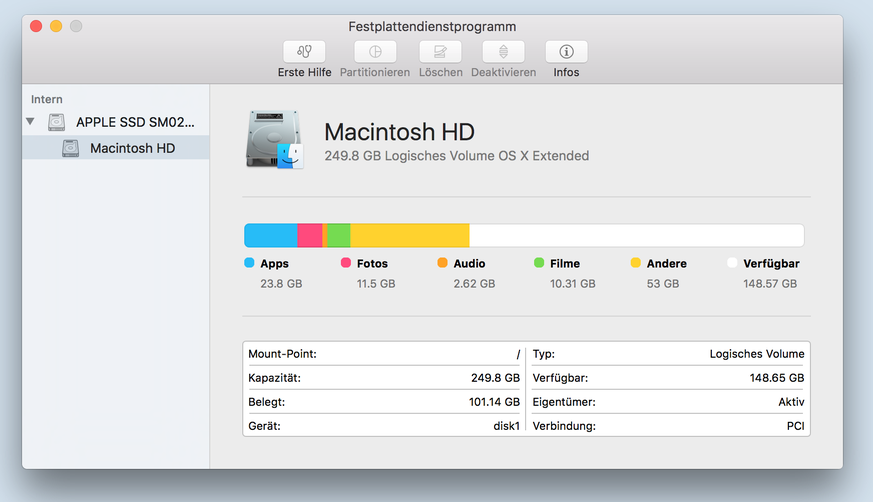Open the Infos toolbar button
The height and width of the screenshot is (502, 873).
566,52
